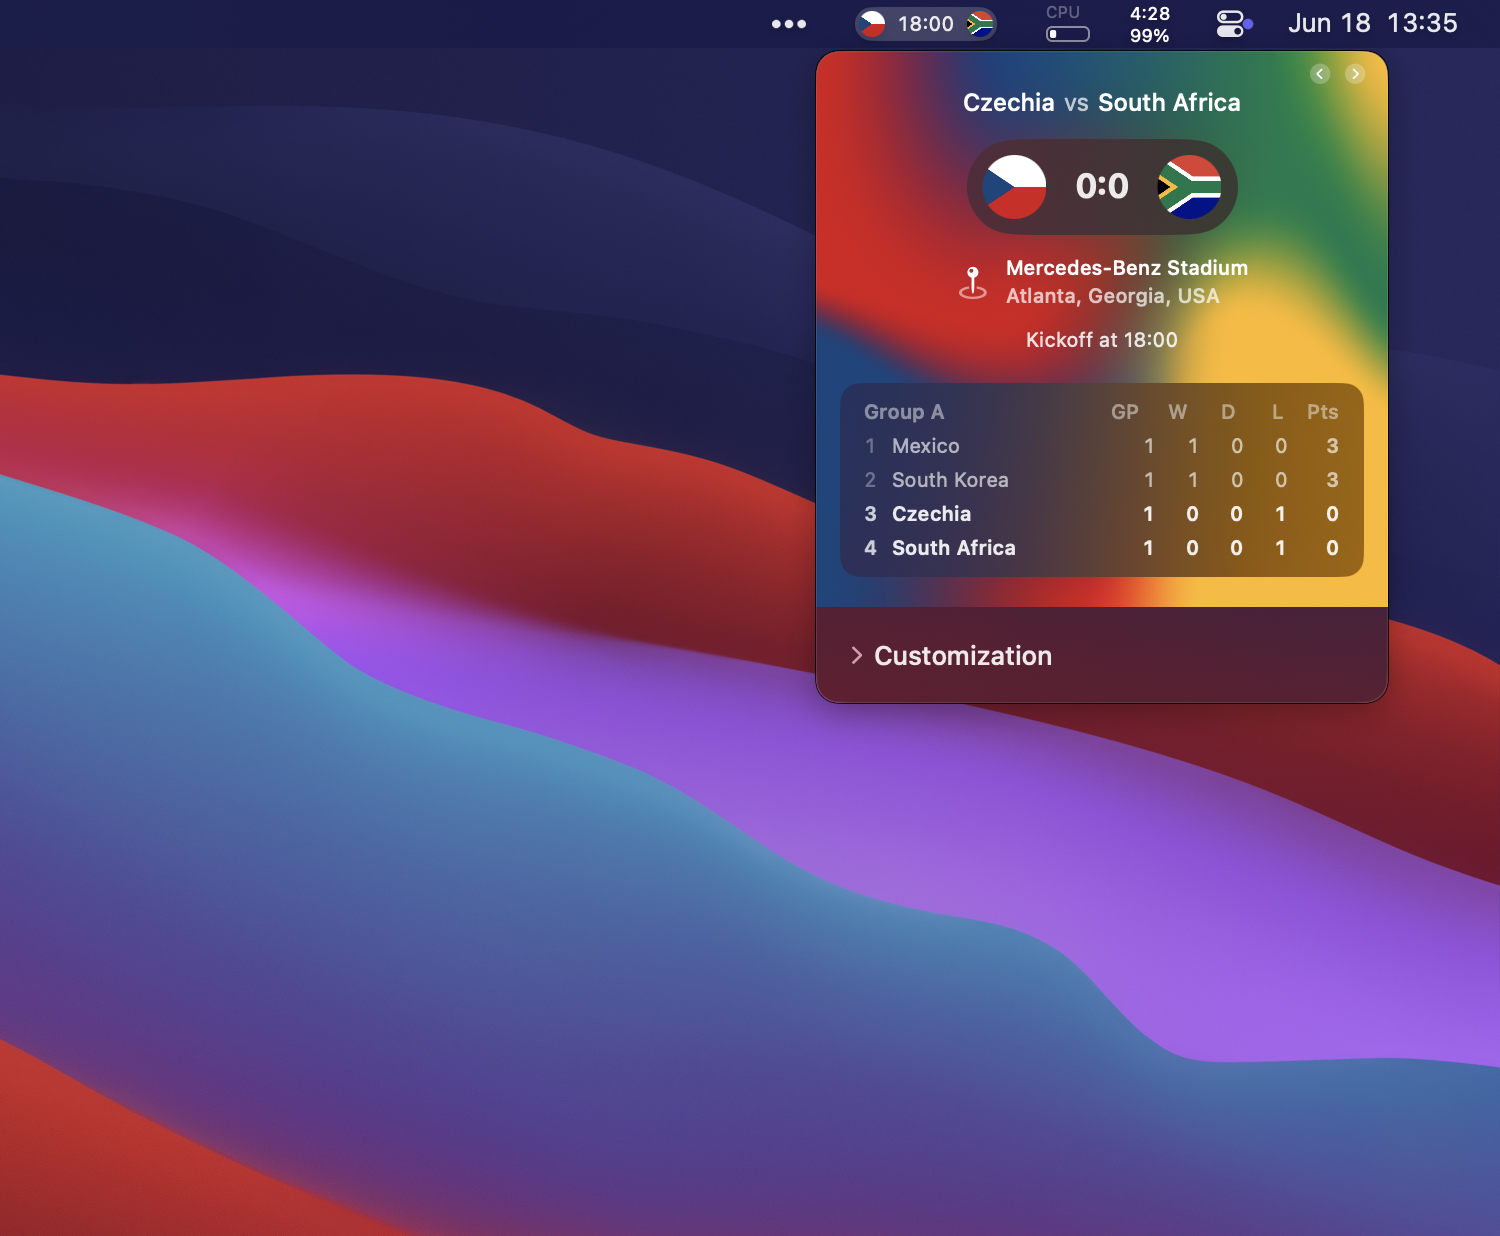1500x1236 pixels.
Task: Open the Czechia vs South Africa menu bar widget
Action: pyautogui.click(x=926, y=24)
